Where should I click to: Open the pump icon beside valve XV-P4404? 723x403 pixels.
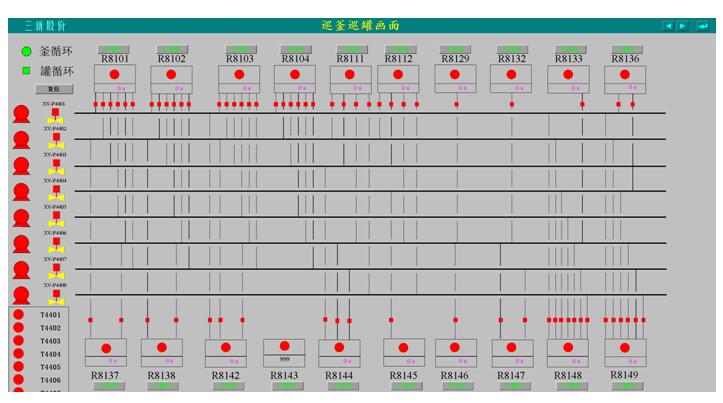[x=21, y=192]
